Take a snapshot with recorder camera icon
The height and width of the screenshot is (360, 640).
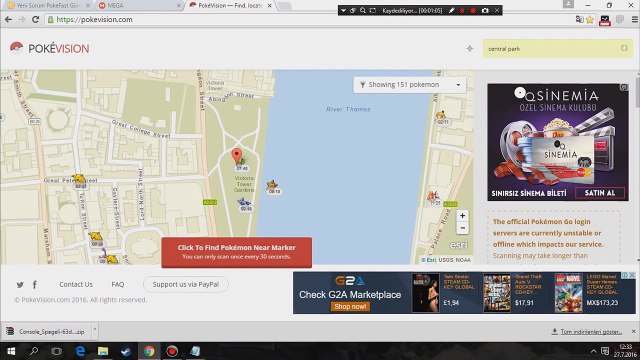pos(485,11)
